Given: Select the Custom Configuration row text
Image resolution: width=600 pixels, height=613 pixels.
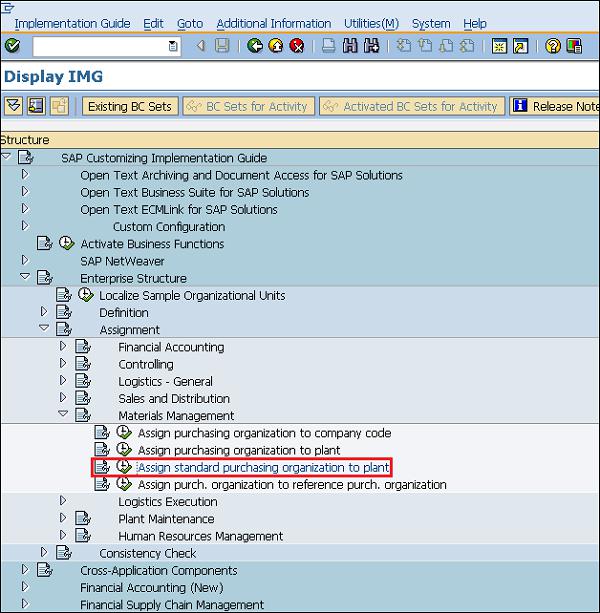Looking at the screenshot, I should click(169, 226).
